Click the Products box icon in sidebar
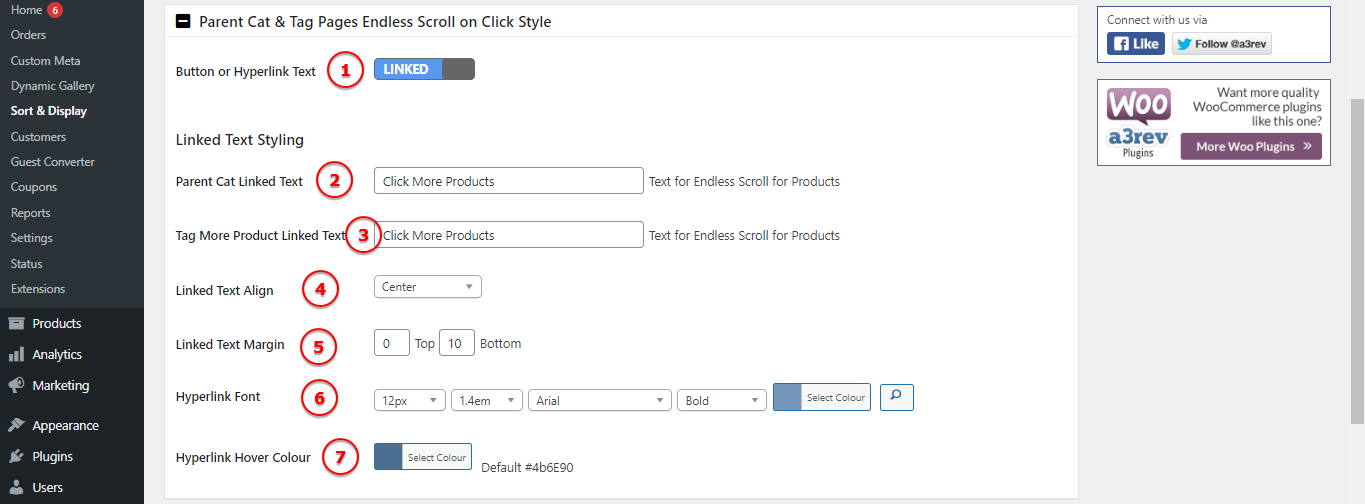The width and height of the screenshot is (1365, 504). point(16,324)
